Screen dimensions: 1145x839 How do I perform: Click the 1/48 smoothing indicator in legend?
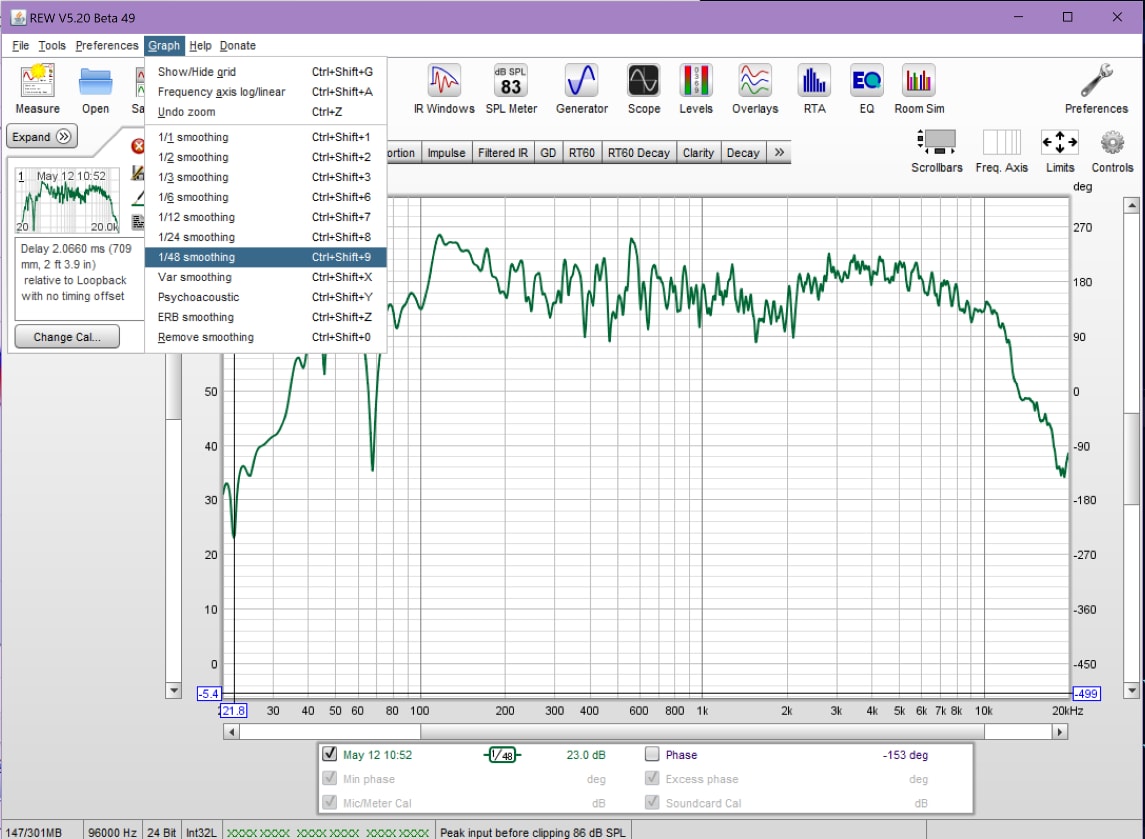502,755
